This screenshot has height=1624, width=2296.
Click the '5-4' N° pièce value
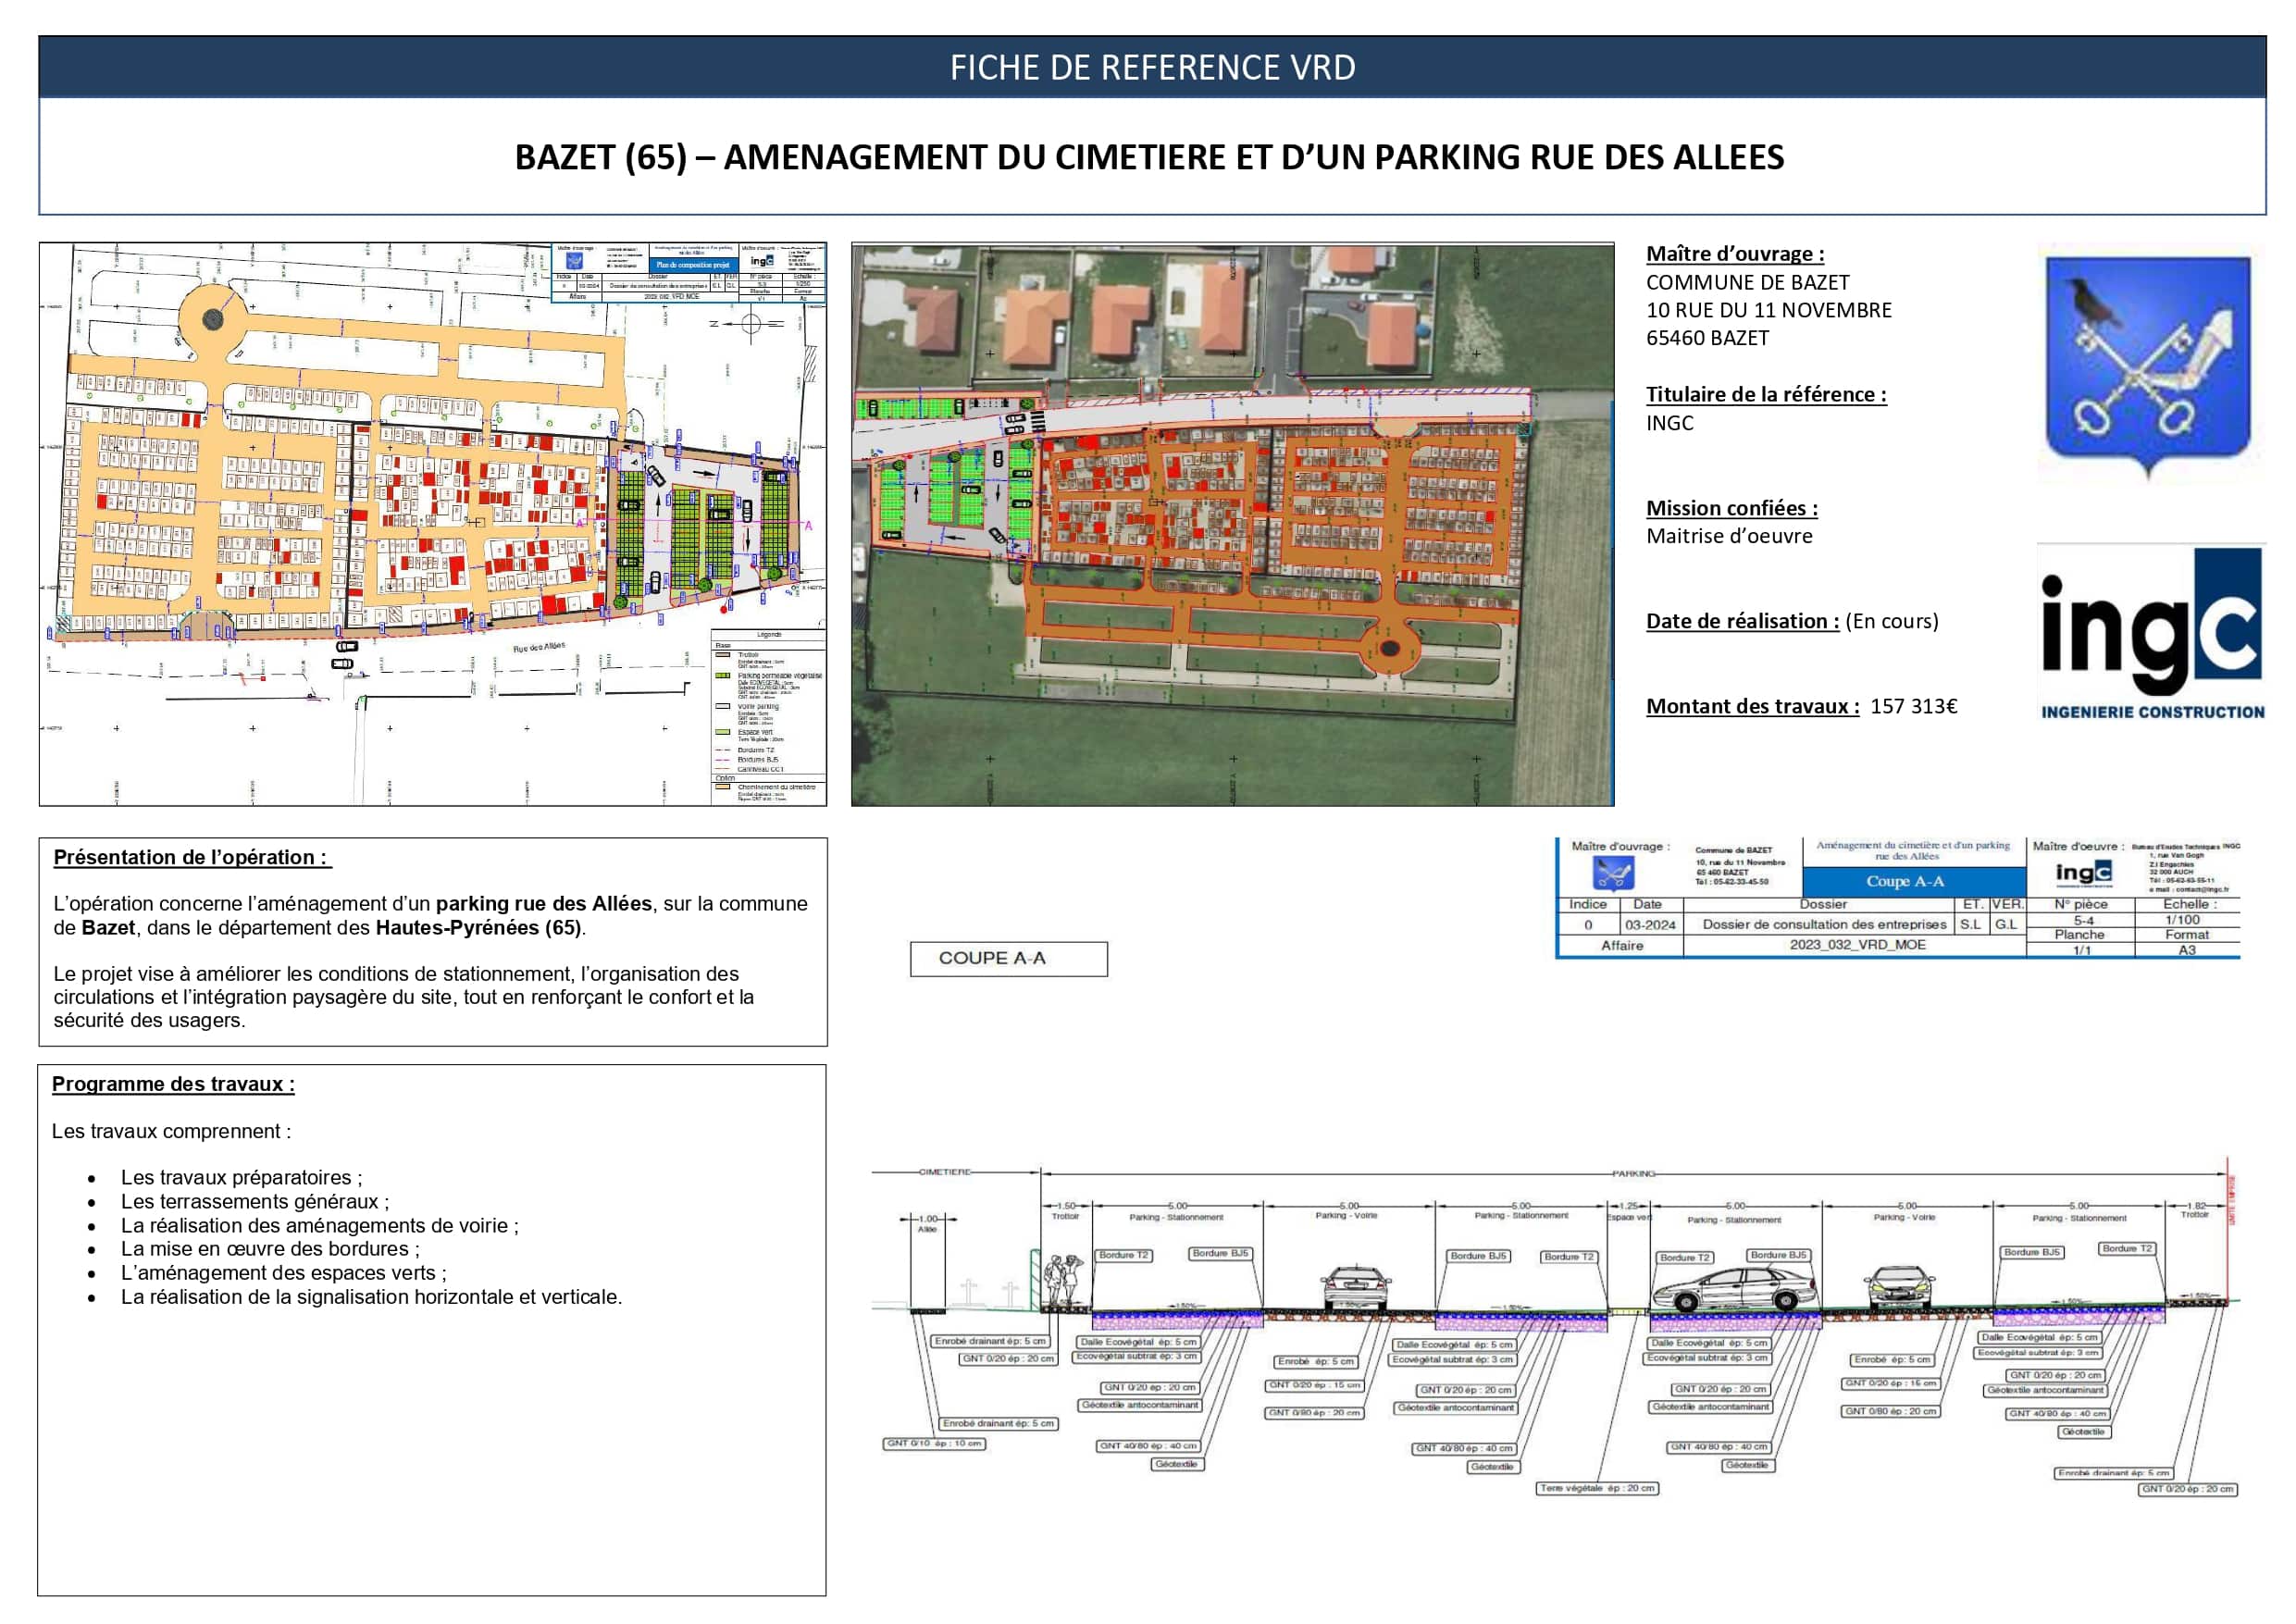[2083, 920]
